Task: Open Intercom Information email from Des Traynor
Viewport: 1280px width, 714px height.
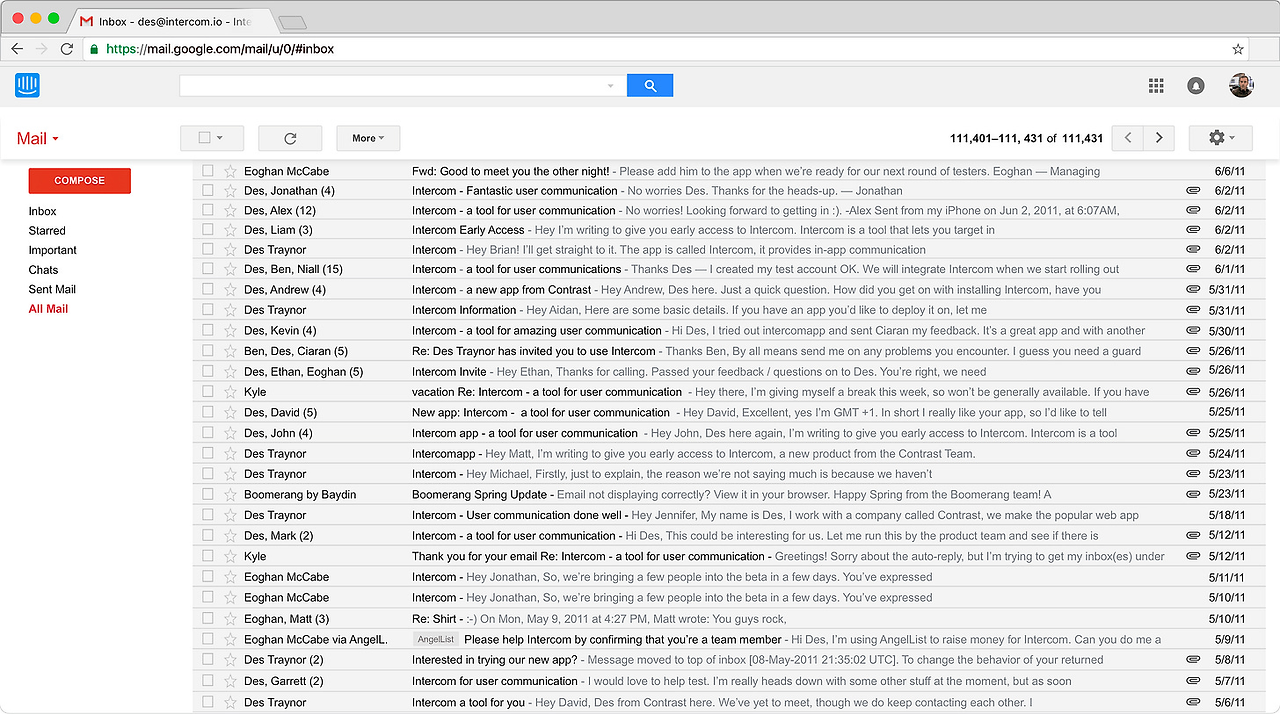Action: [x=464, y=310]
